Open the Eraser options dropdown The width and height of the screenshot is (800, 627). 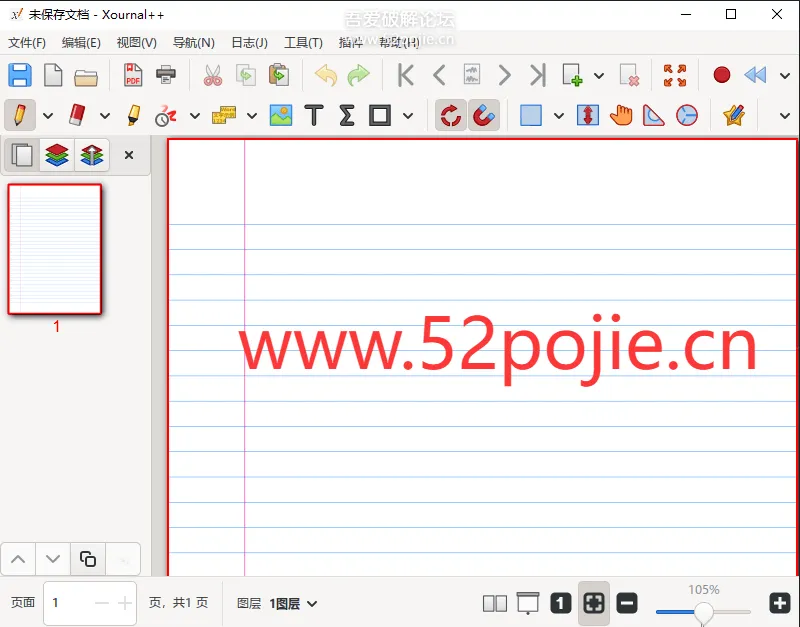coord(105,116)
